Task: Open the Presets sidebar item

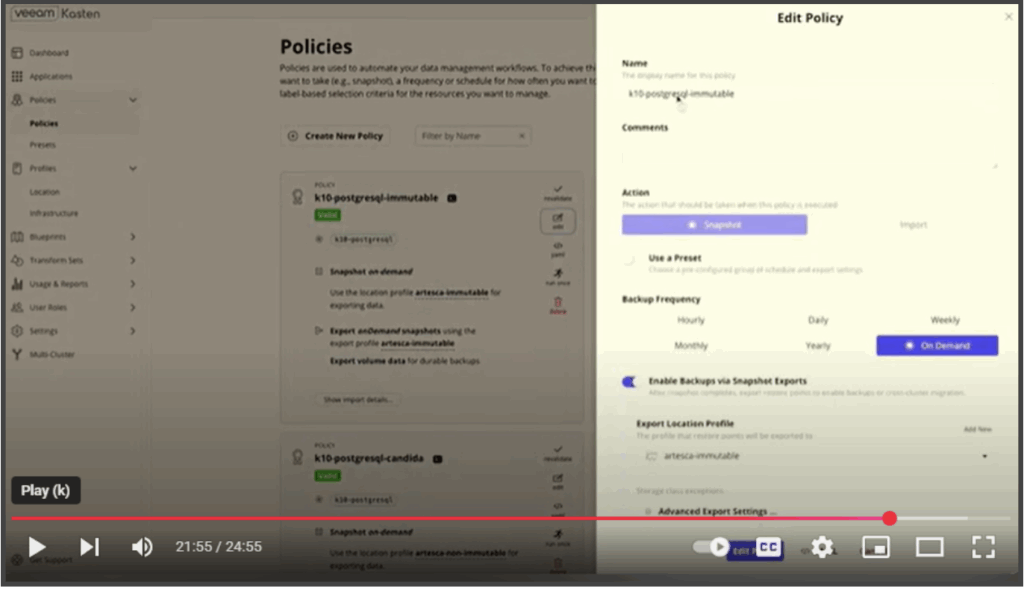Action: (x=42, y=145)
